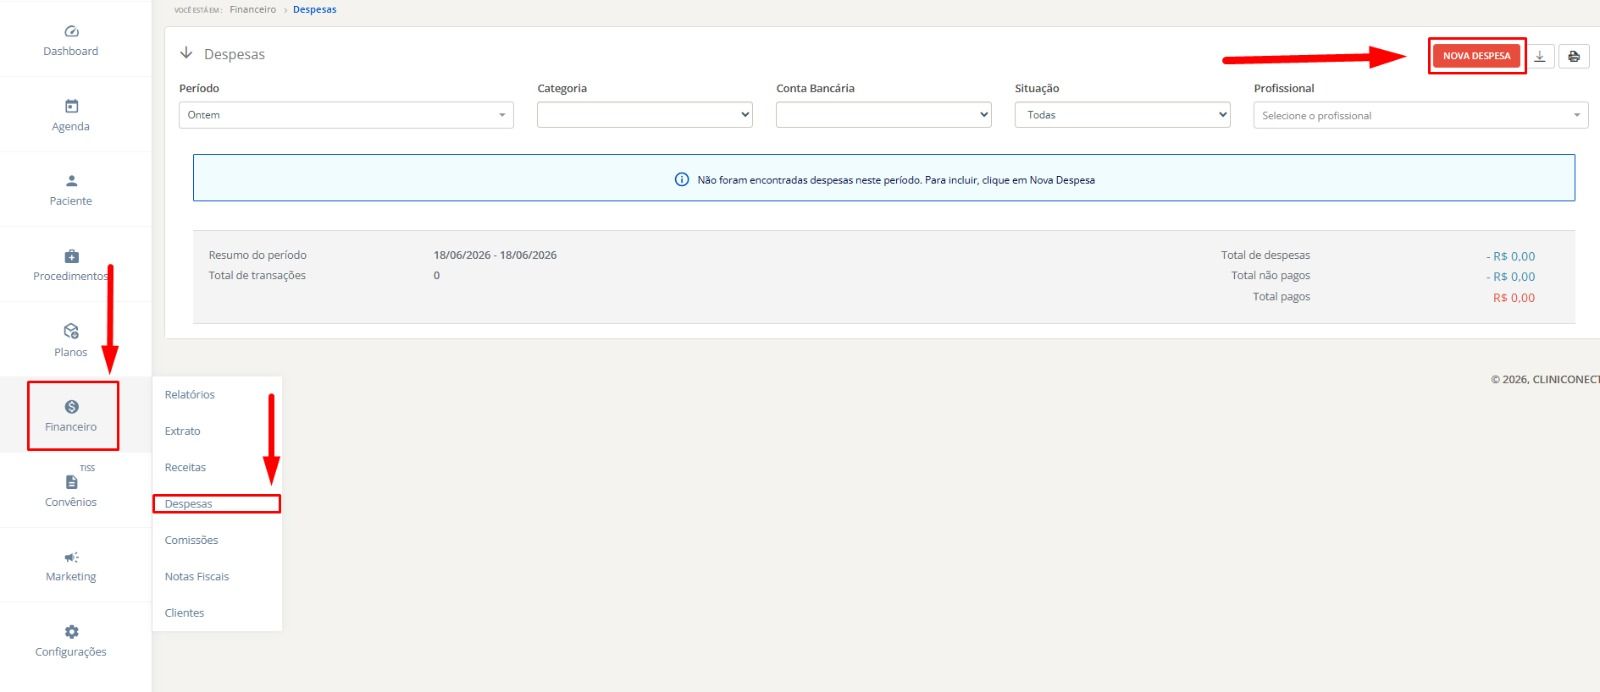
Task: Click the Convênios sidebar label
Action: (71, 502)
